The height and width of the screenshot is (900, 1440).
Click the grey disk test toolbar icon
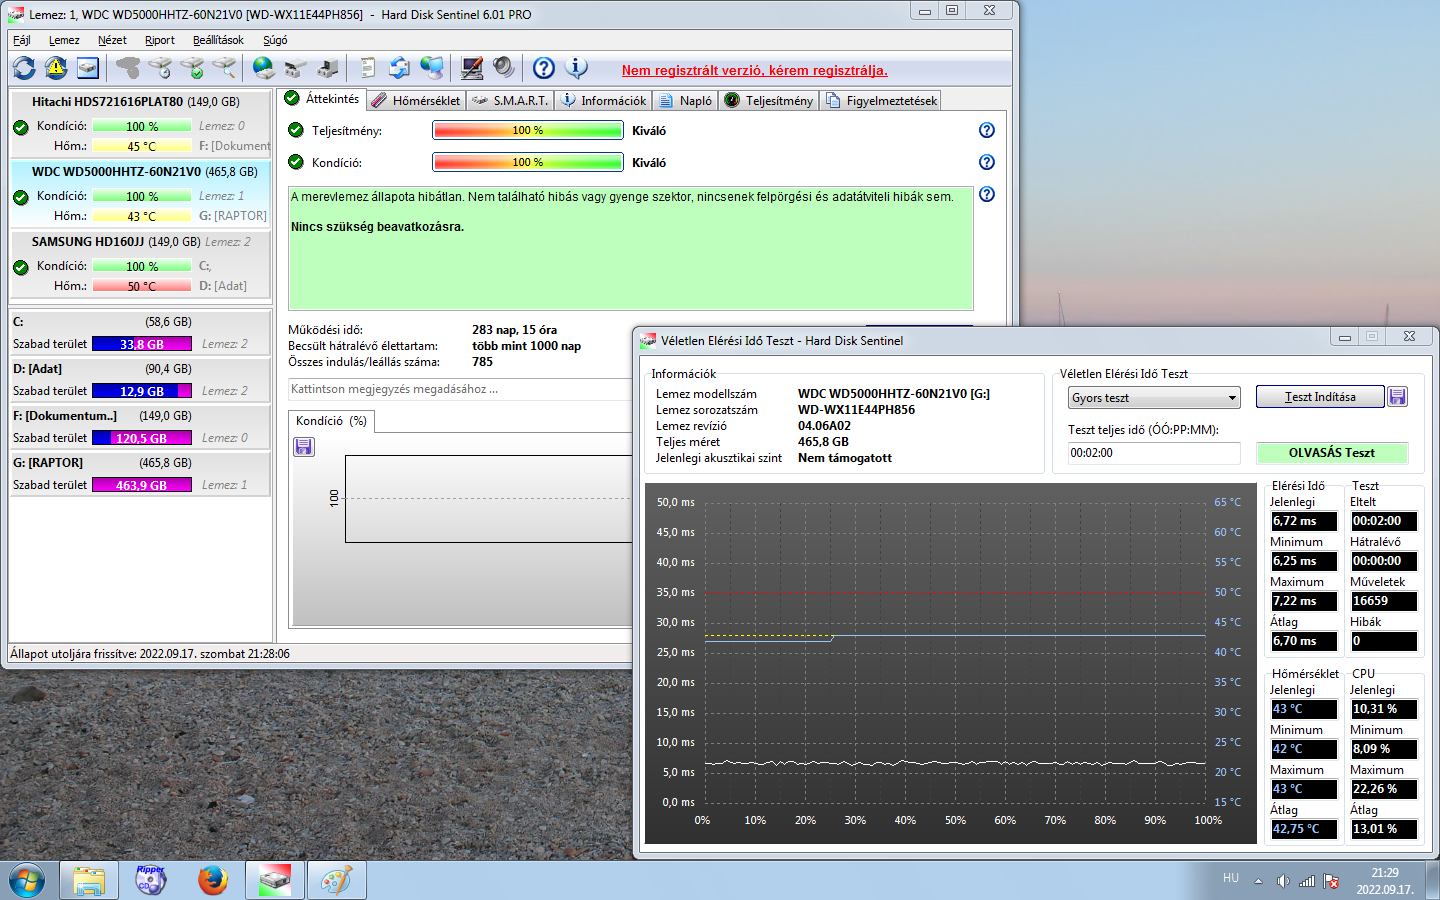click(128, 68)
